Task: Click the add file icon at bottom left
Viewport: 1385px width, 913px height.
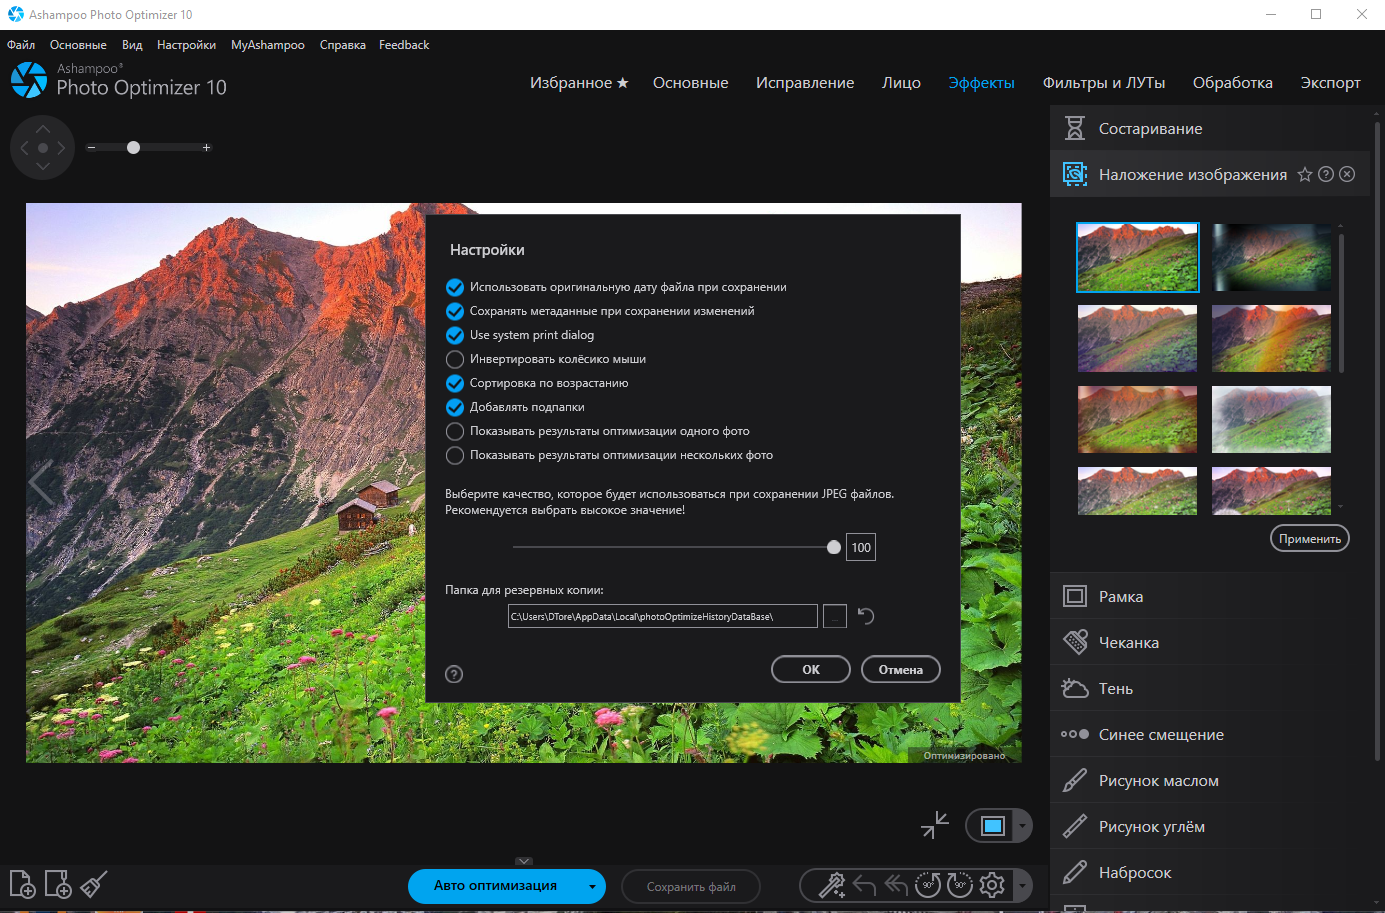Action: [22, 884]
